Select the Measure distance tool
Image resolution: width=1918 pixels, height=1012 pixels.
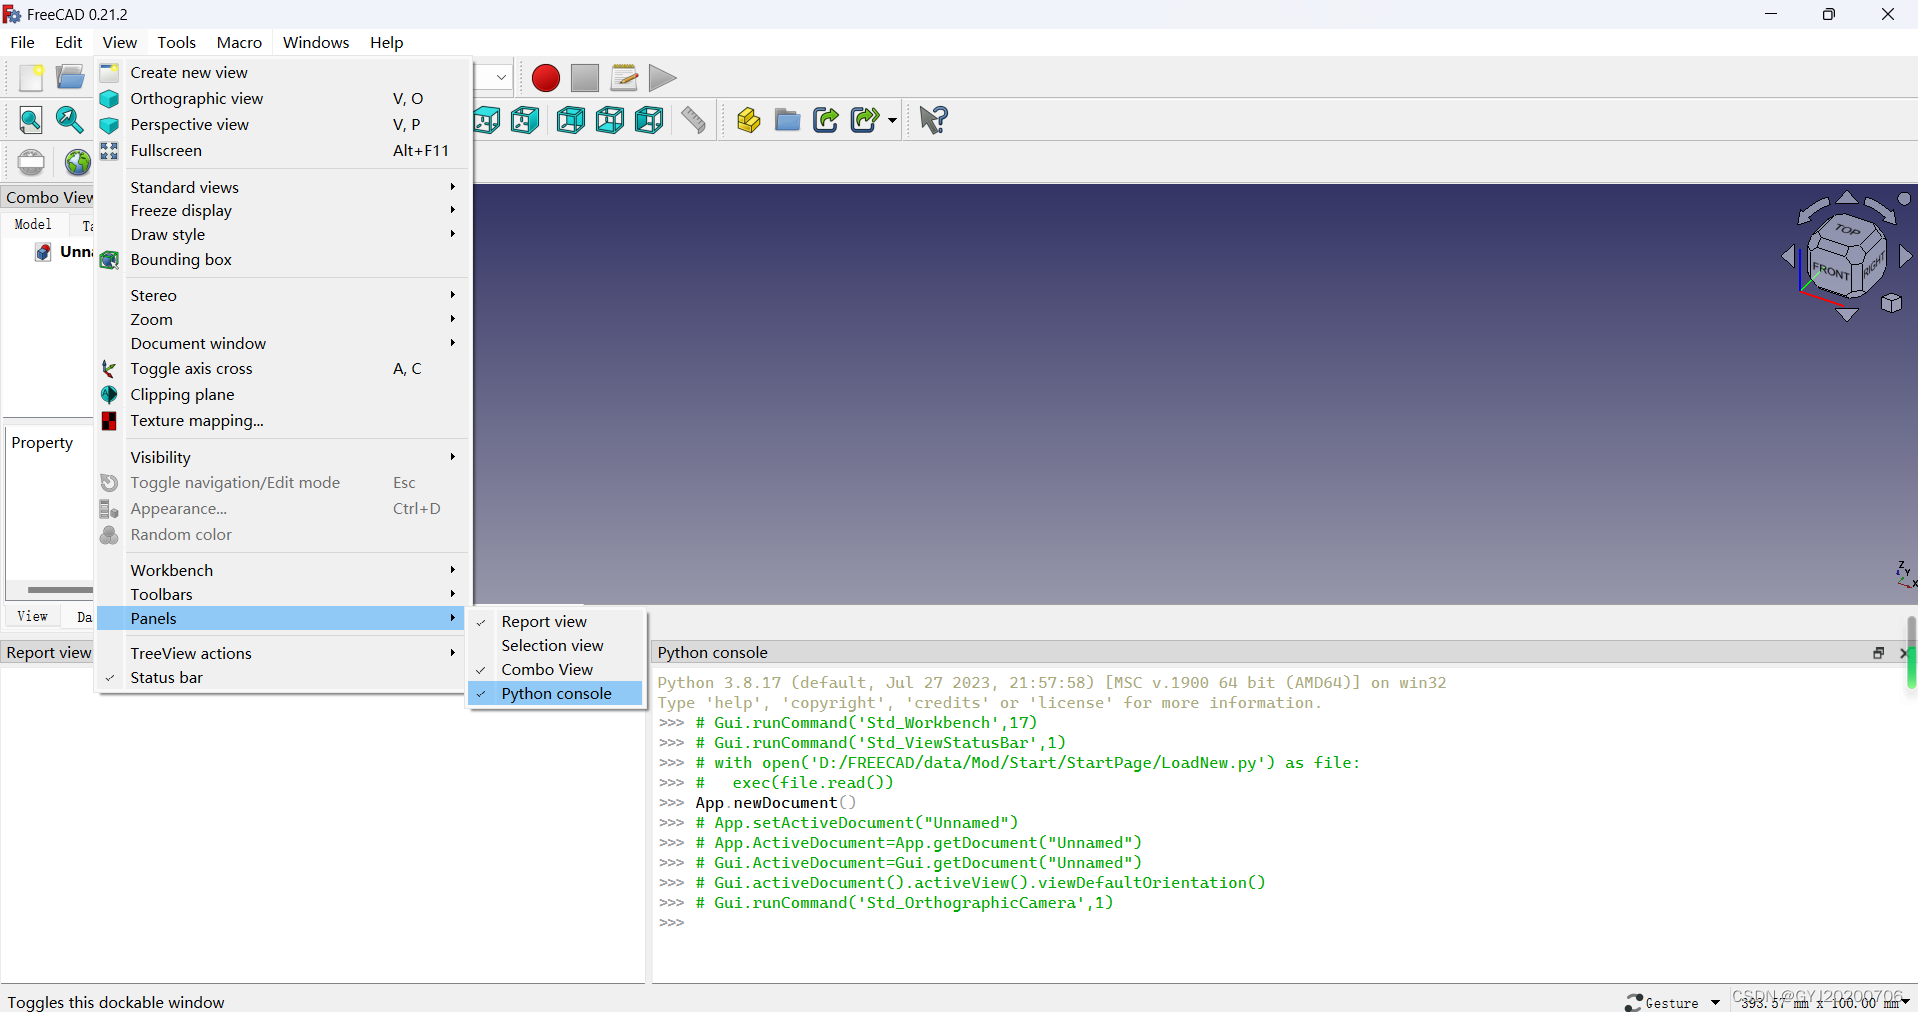pos(693,120)
